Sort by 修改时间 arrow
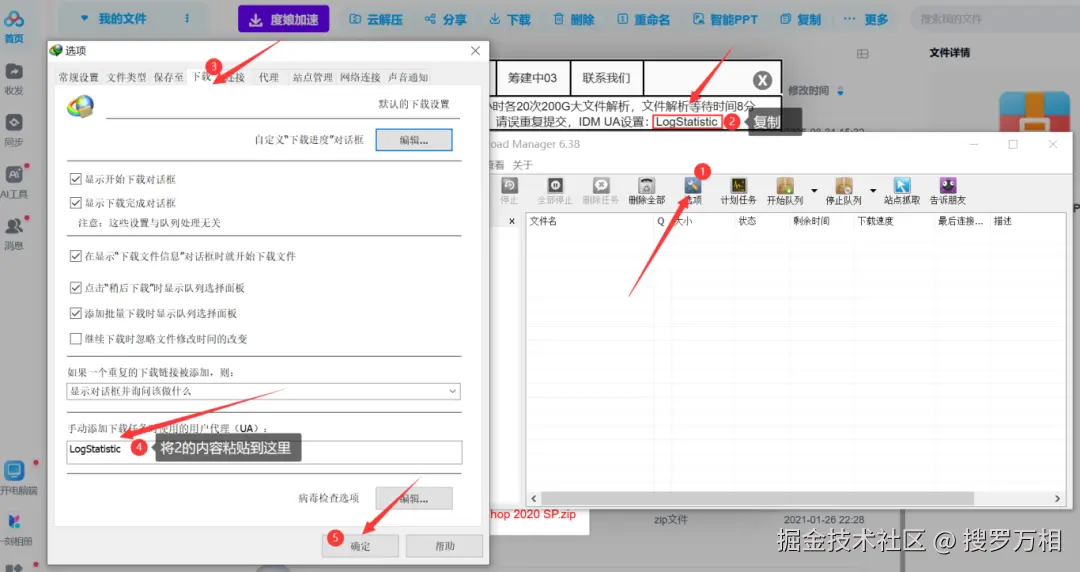 pyautogui.click(x=840, y=91)
